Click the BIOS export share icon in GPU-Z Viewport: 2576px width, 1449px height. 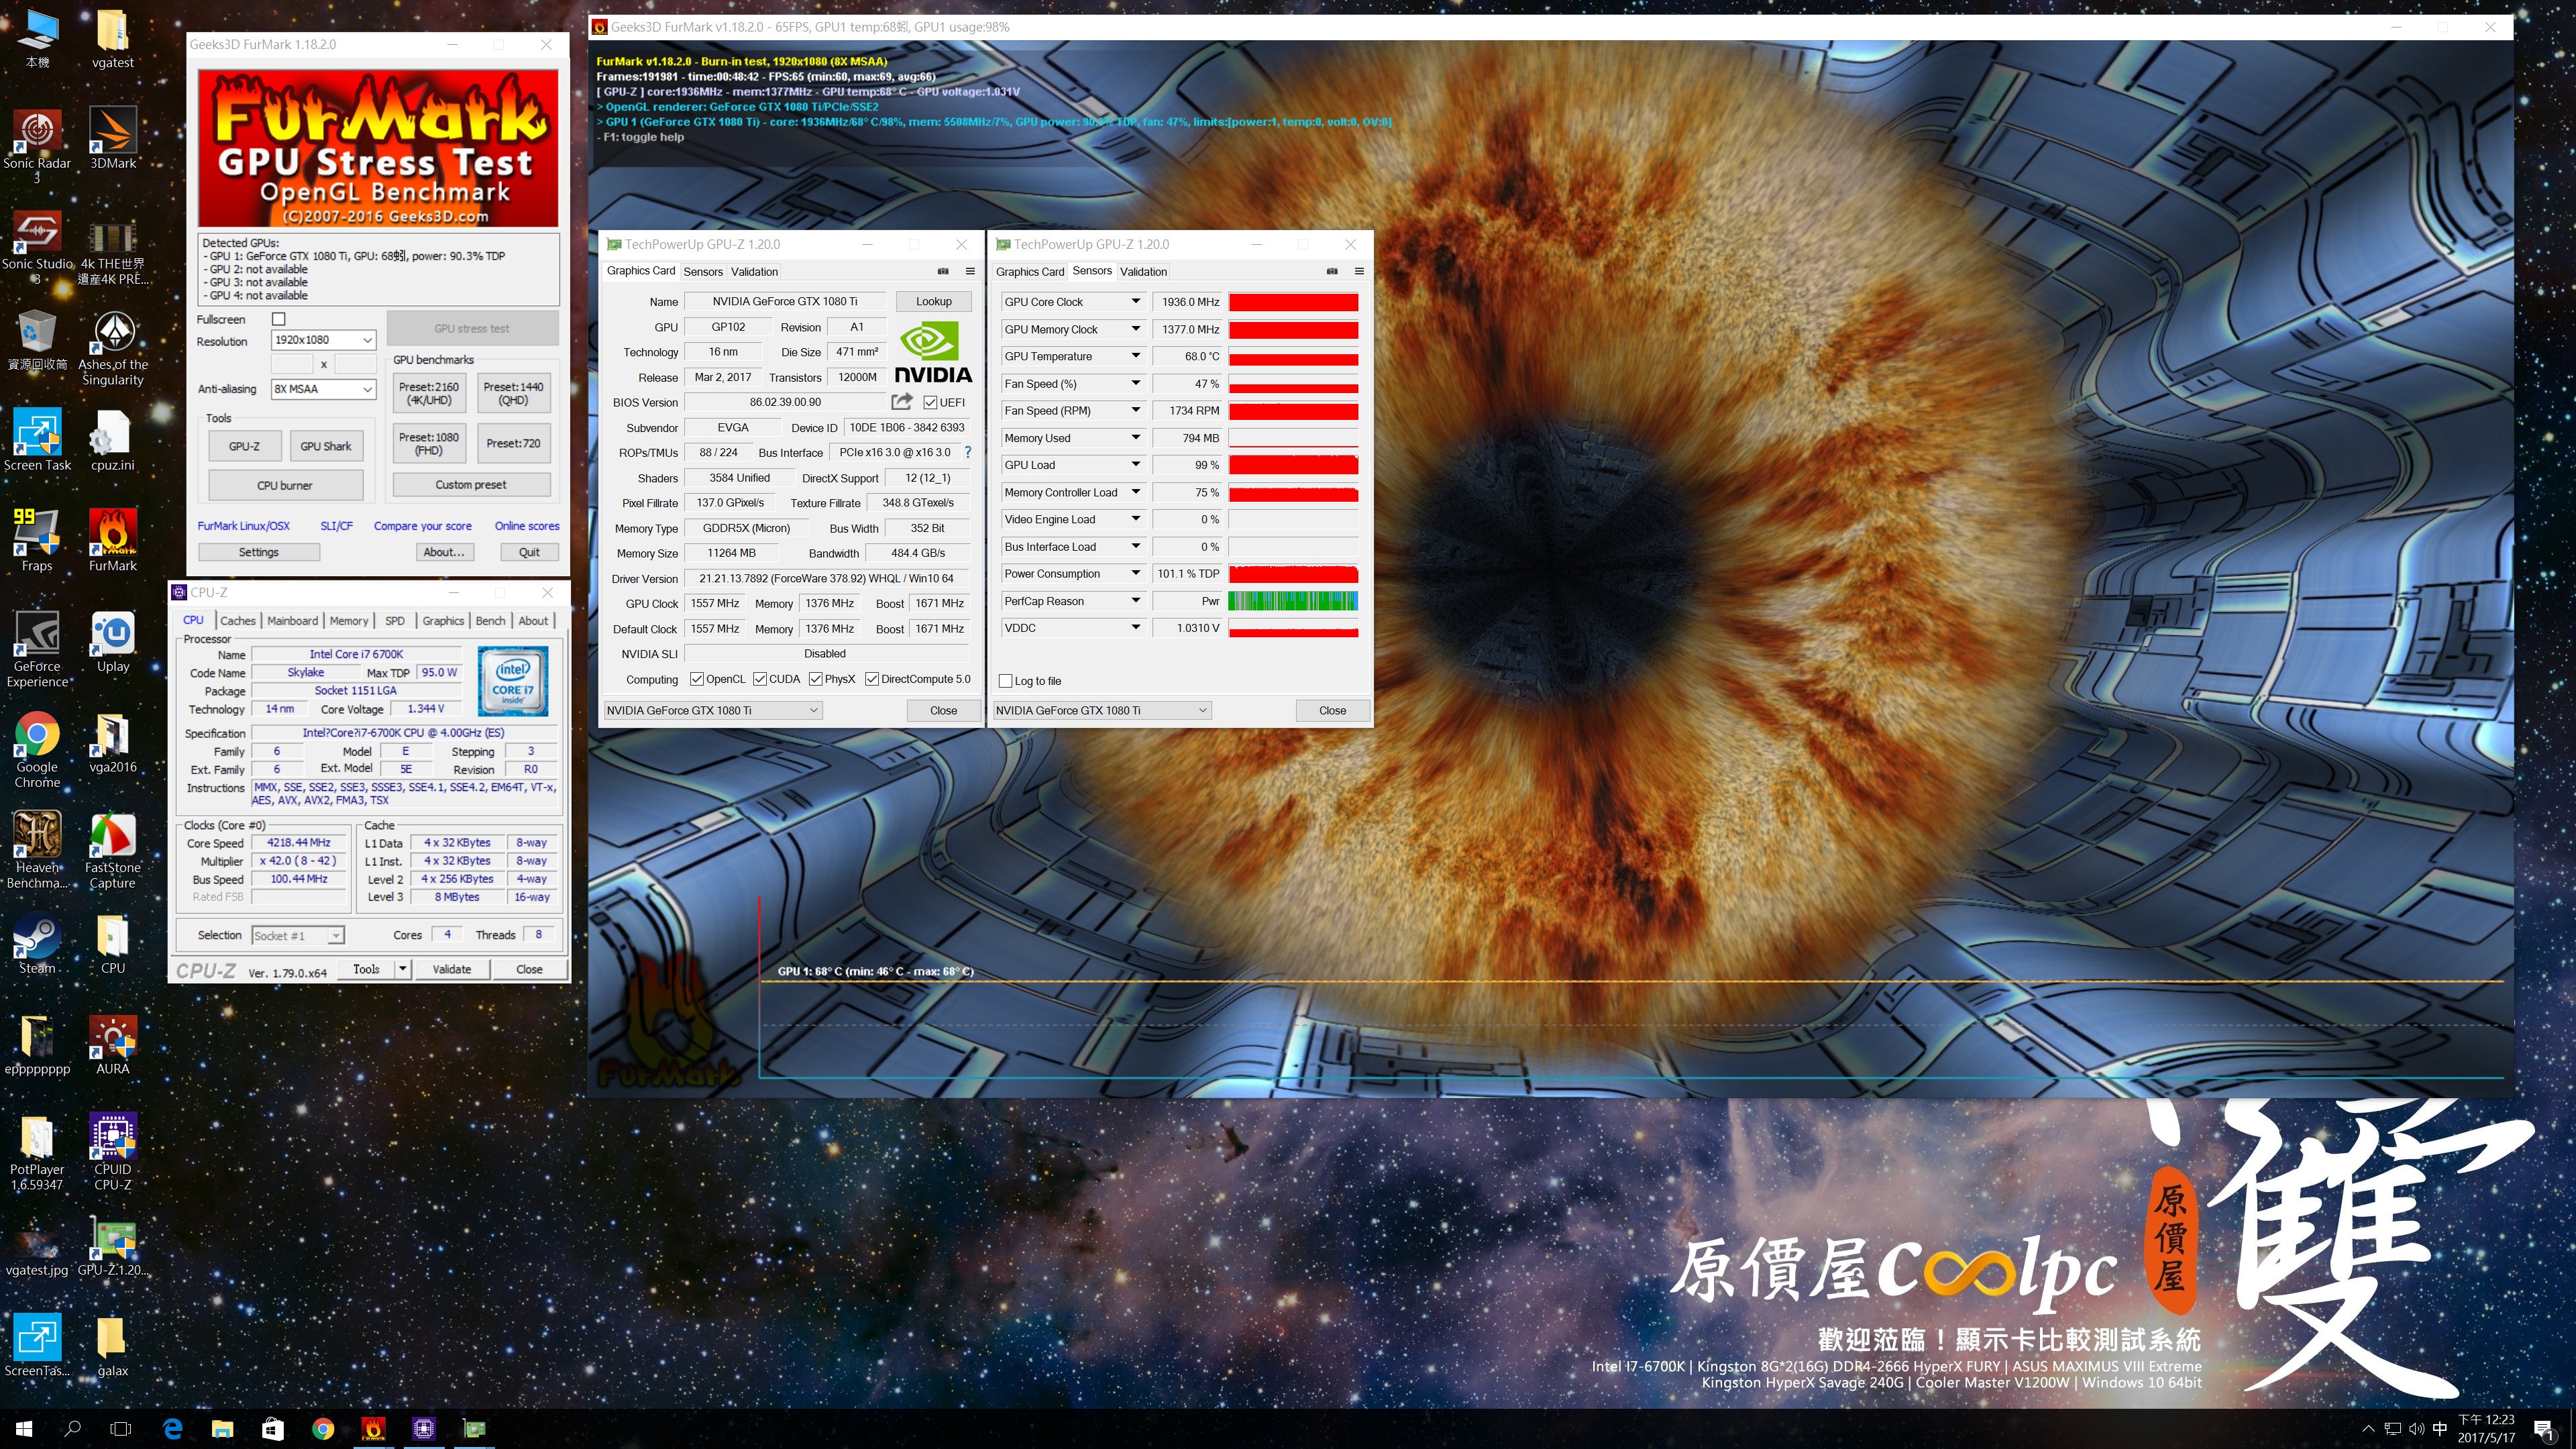(902, 401)
